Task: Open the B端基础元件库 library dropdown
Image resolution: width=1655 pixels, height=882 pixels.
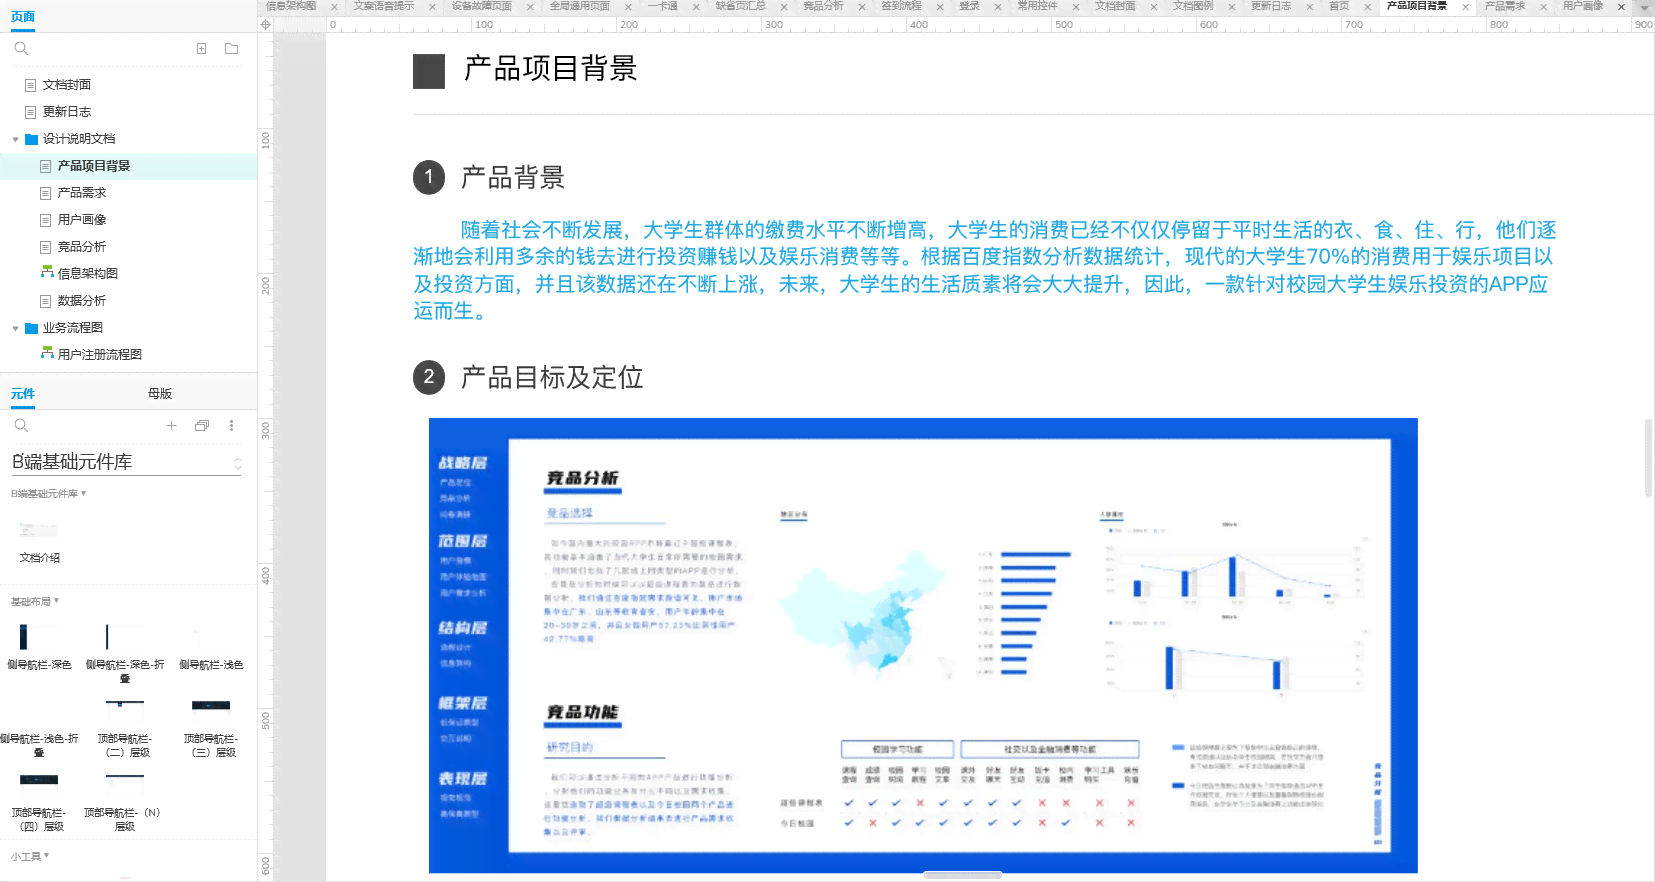Action: (126, 462)
